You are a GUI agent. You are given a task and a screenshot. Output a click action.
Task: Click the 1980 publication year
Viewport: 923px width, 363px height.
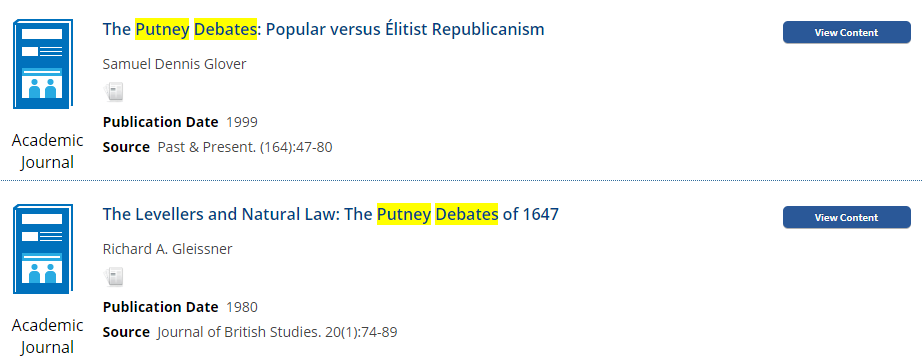(x=242, y=307)
